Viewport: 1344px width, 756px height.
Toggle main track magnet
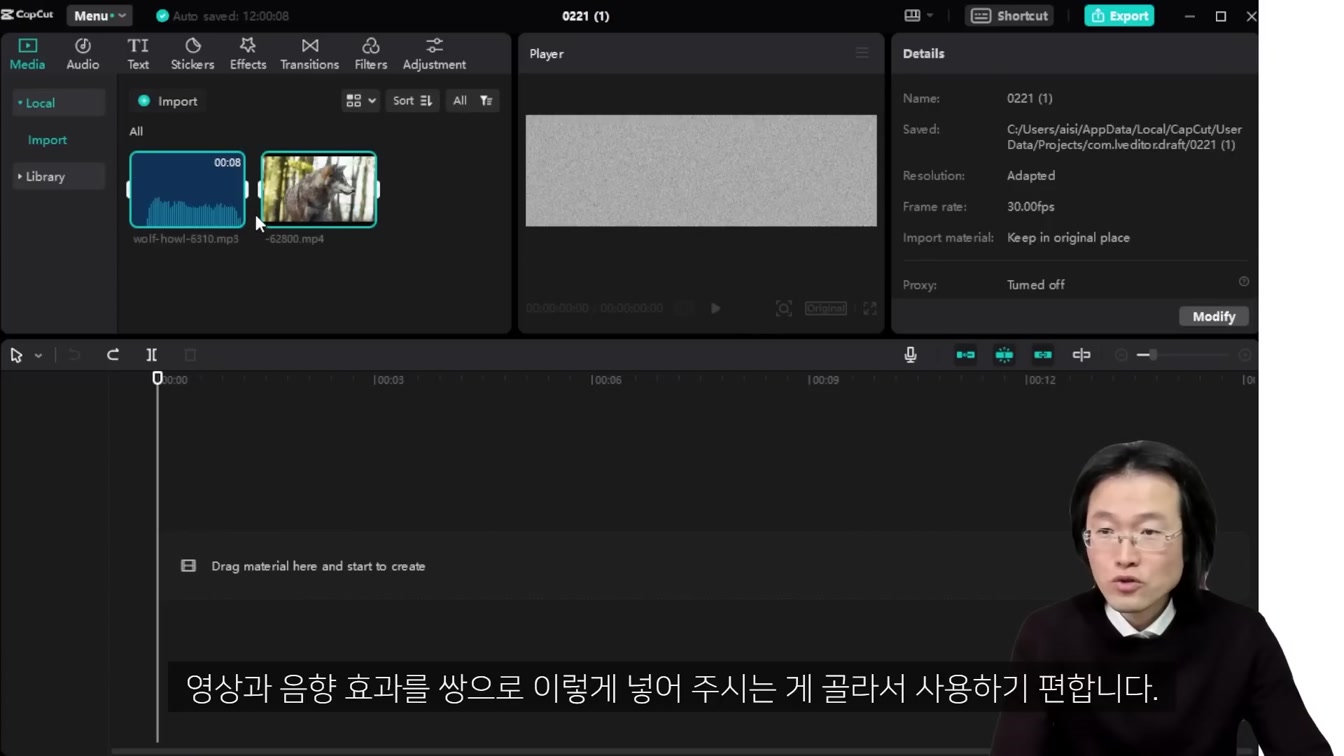pyautogui.click(x=966, y=355)
